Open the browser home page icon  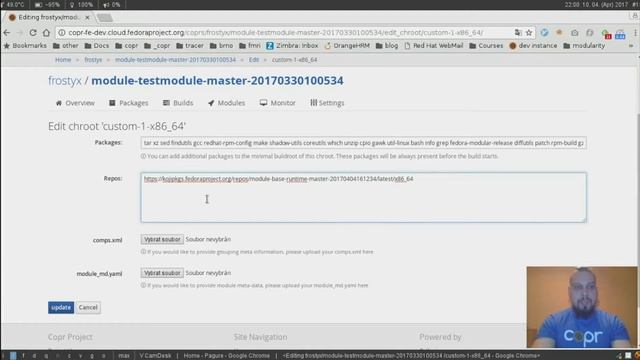coord(46,33)
